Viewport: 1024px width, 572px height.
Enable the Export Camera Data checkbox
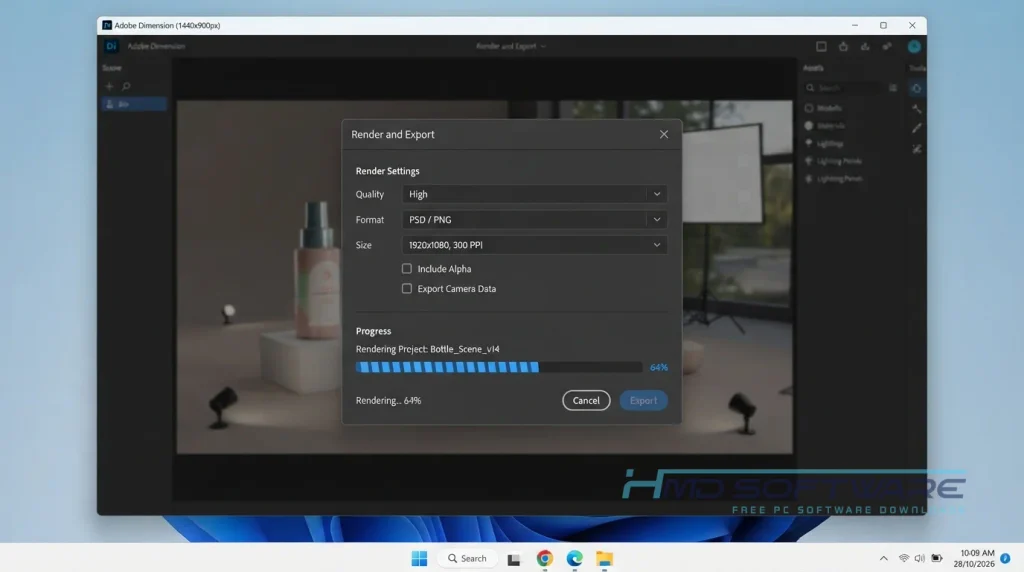[x=407, y=289]
